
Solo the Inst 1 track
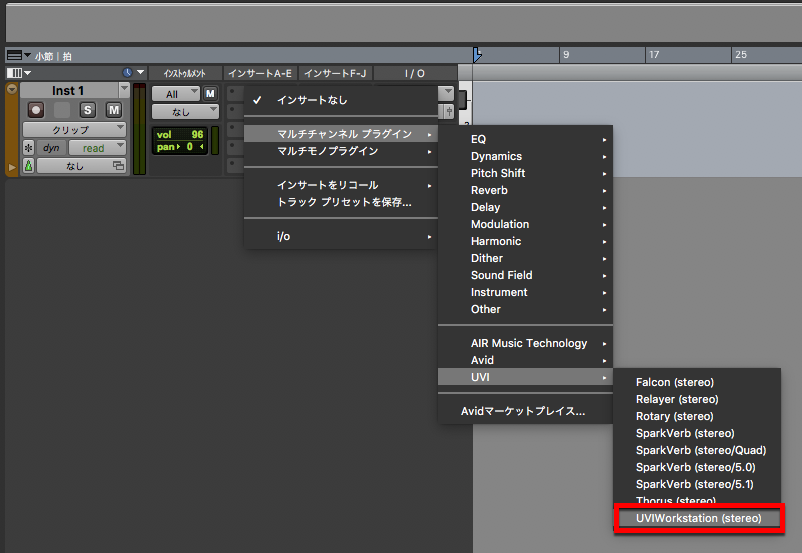[x=87, y=110]
